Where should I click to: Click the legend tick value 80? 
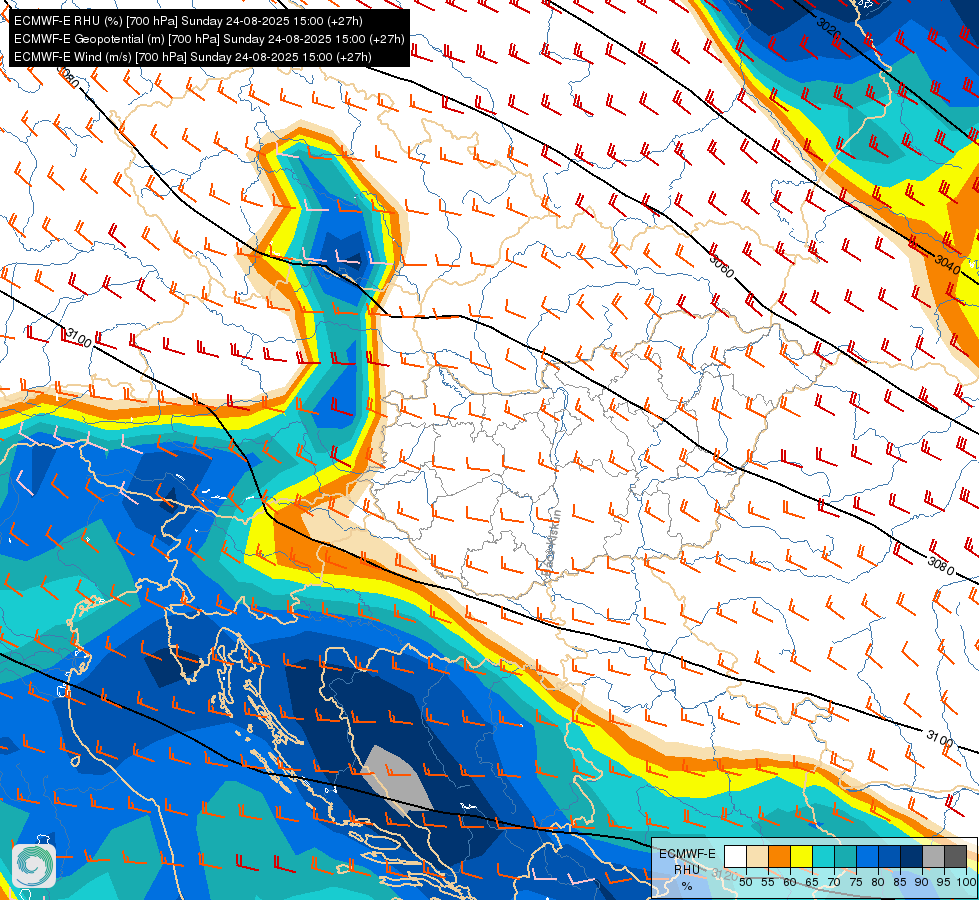tap(878, 882)
